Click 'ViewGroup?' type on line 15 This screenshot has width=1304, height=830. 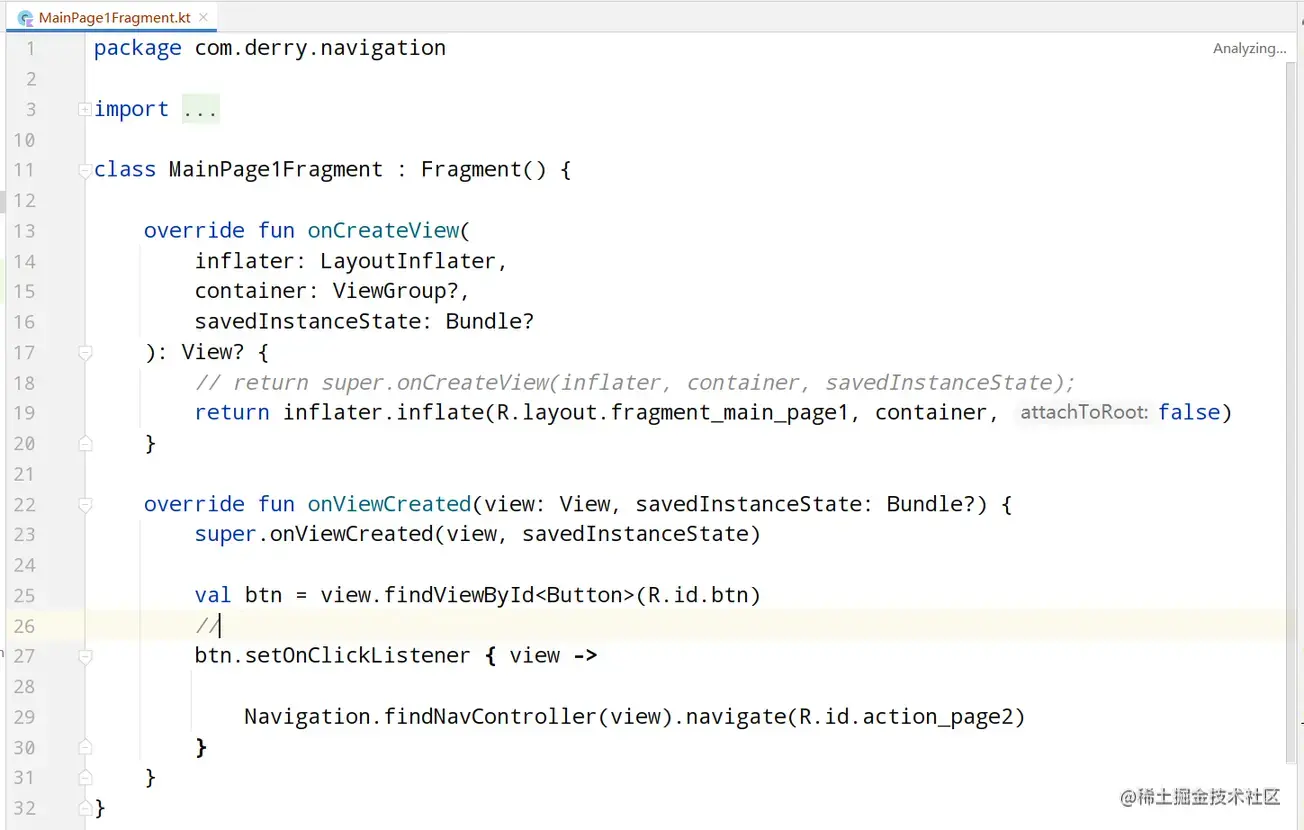click(395, 291)
